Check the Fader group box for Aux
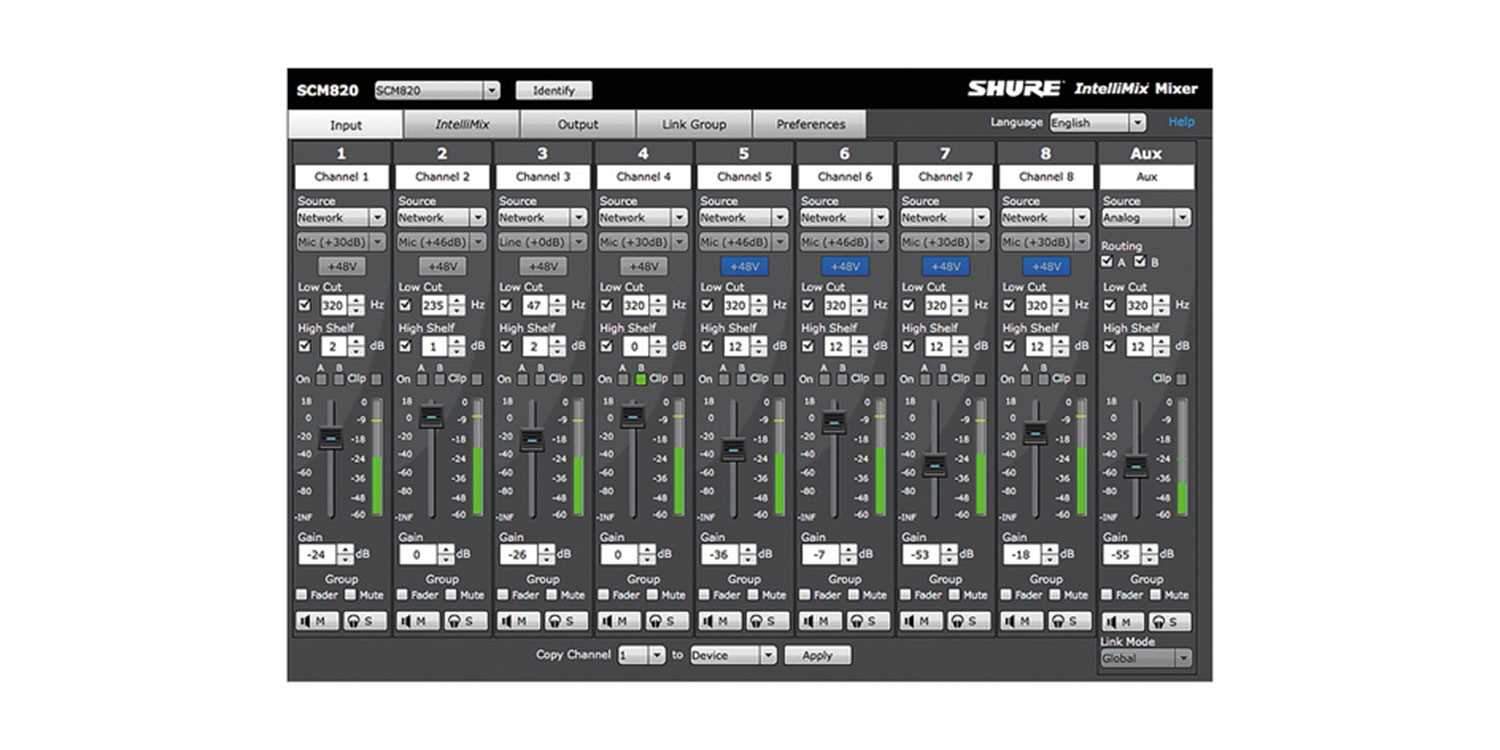The height and width of the screenshot is (750, 1500). point(1108,594)
